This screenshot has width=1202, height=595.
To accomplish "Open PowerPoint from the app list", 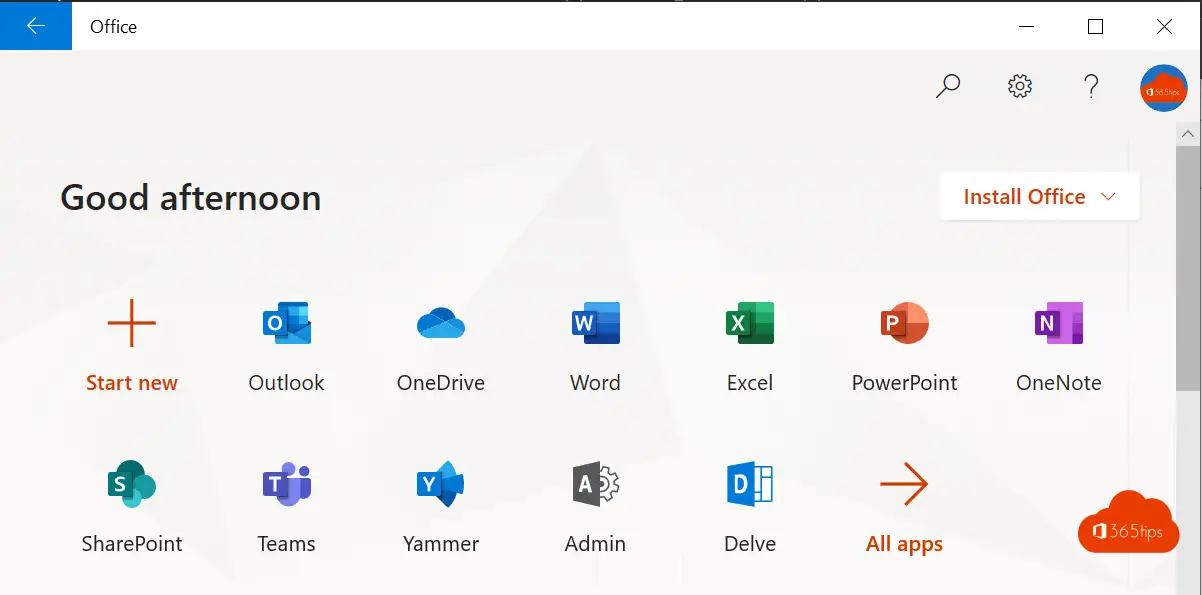I will (x=904, y=324).
